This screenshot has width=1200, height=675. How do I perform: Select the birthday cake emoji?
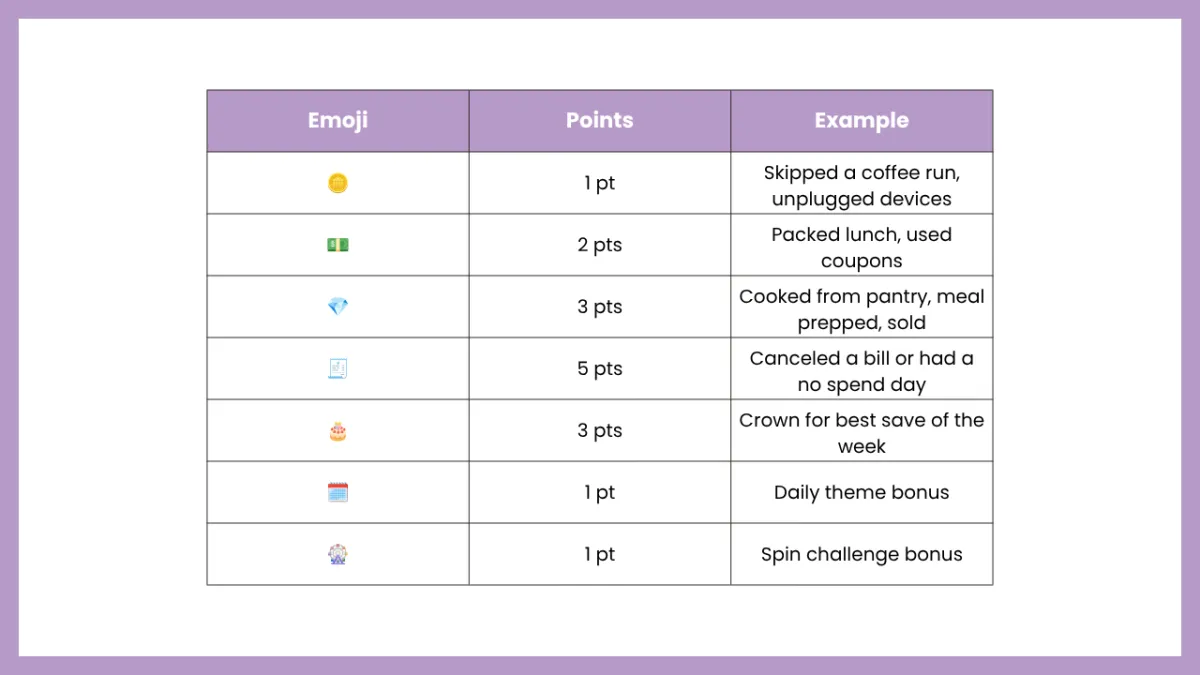pos(338,431)
